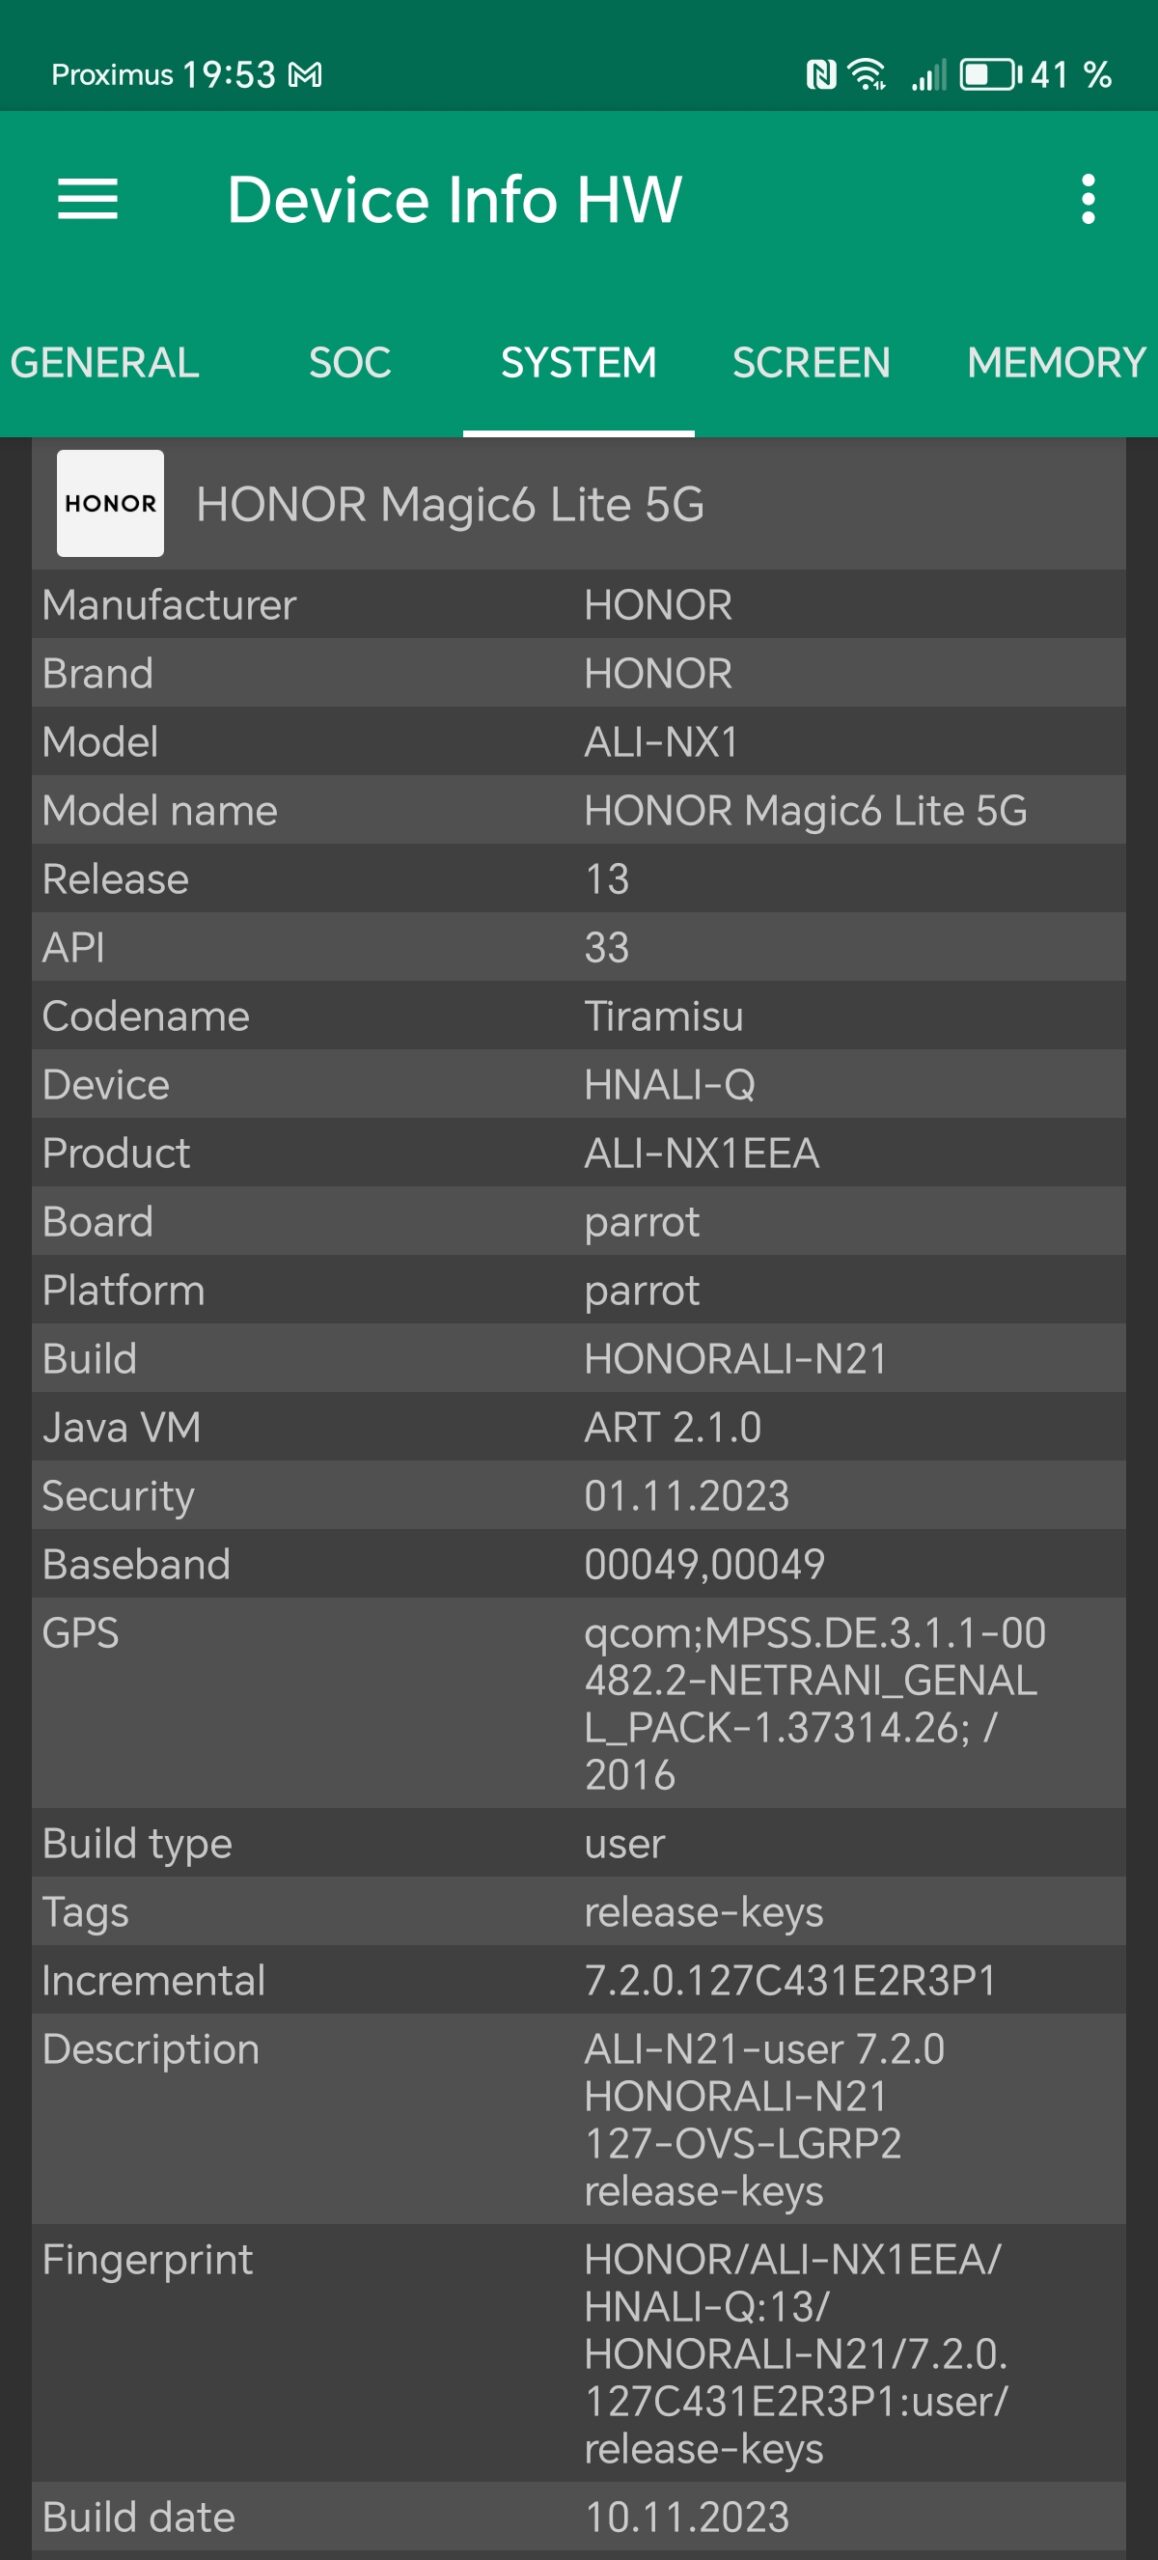Tap the GPS version info row
1158x2560 pixels.
tap(578, 1703)
